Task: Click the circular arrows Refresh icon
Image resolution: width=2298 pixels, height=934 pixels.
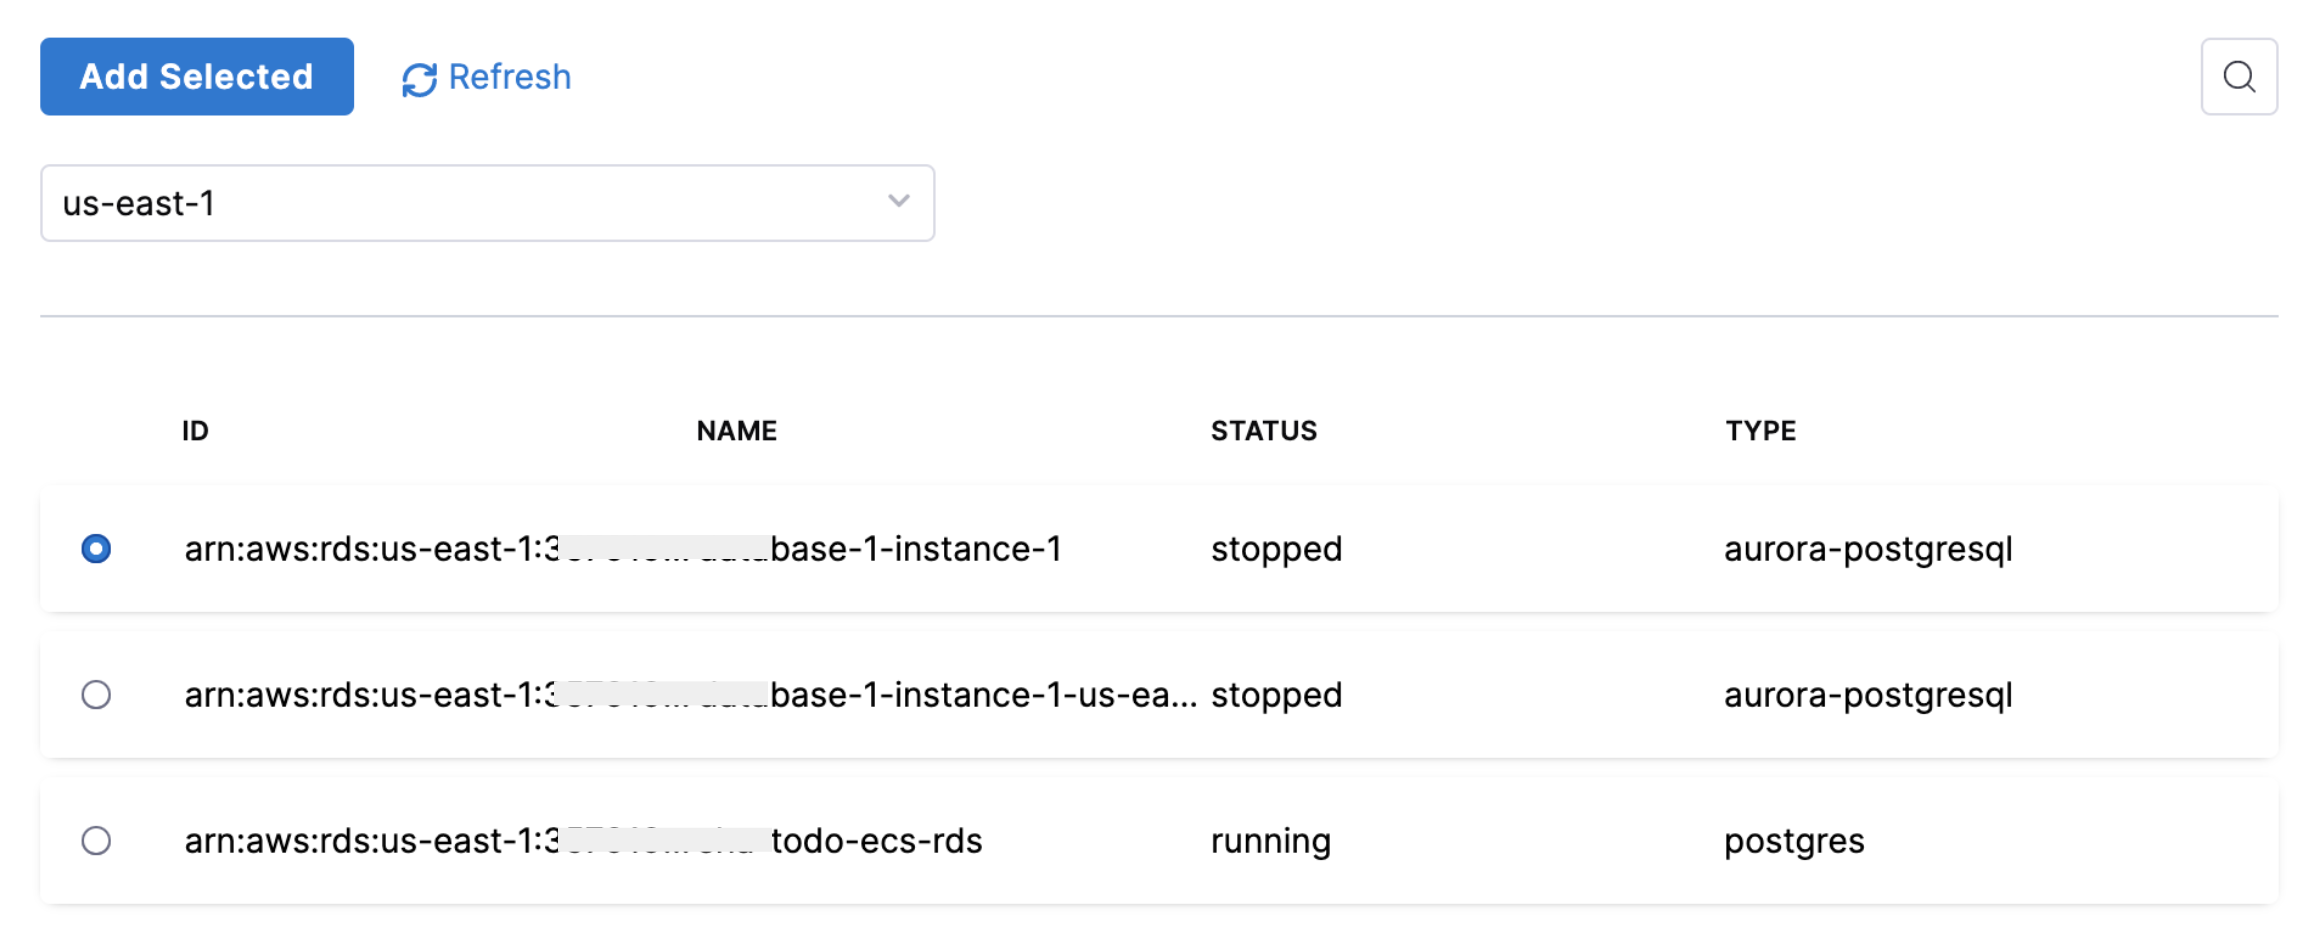Action: (x=419, y=79)
